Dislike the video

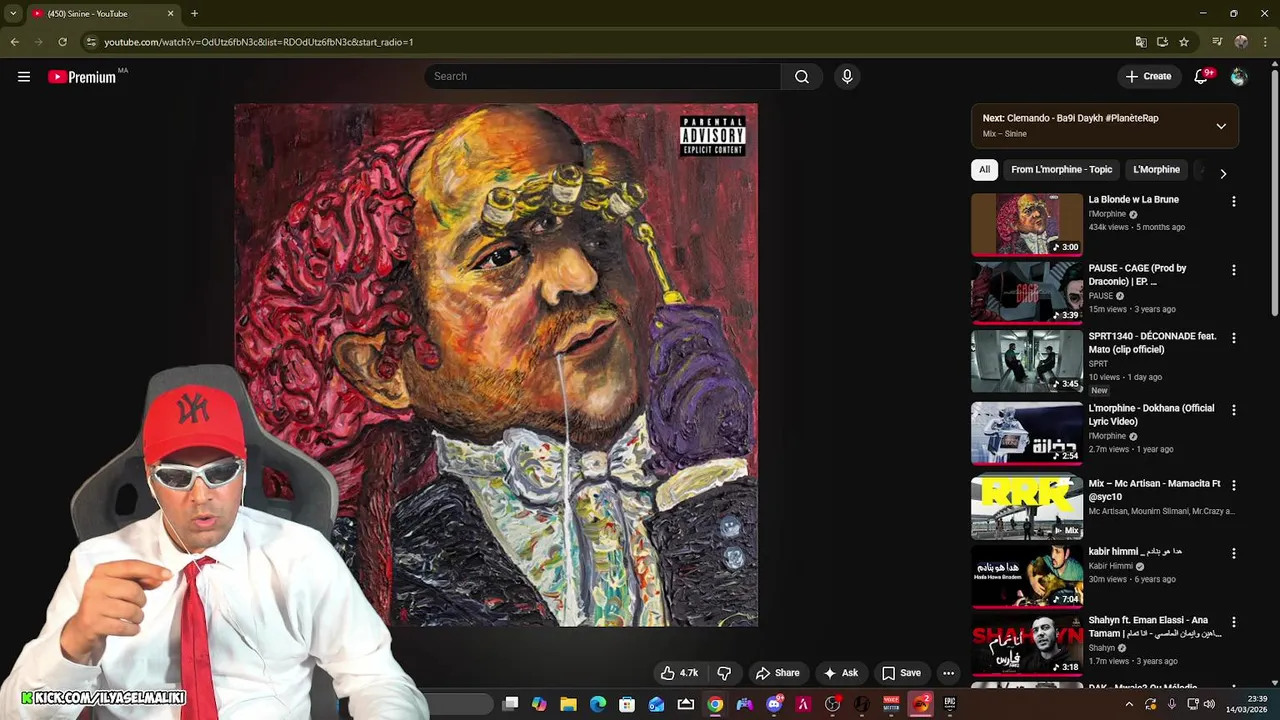pos(724,673)
